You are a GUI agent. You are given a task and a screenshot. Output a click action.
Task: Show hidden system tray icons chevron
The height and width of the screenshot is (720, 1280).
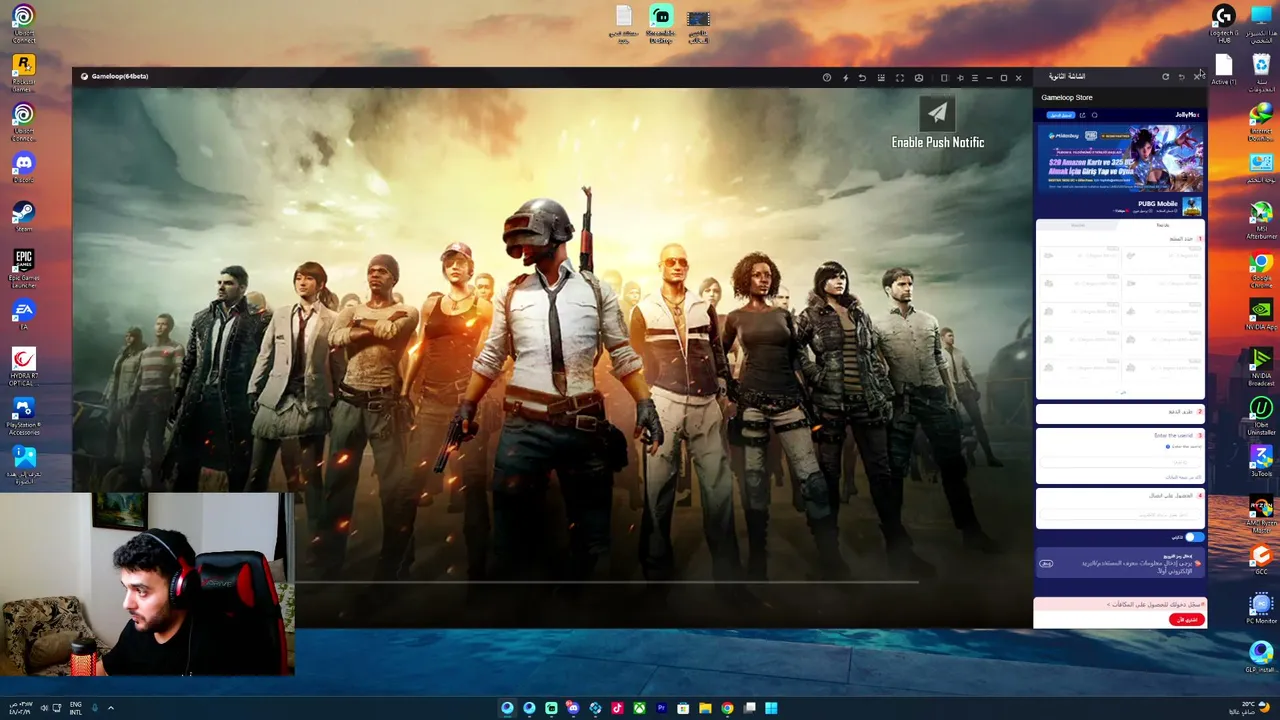tap(110, 708)
